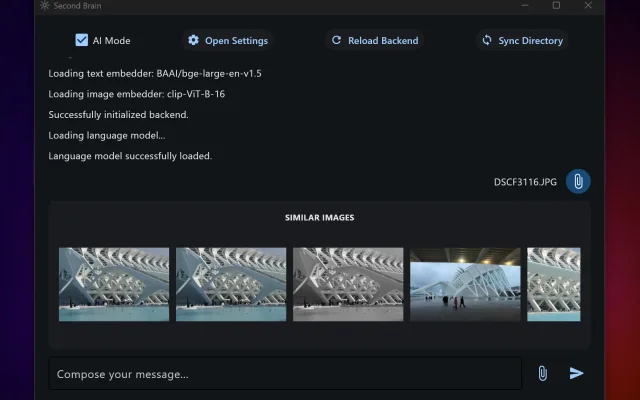Click the Second Brain app icon in title bar
This screenshot has width=640, height=400.
(45, 5)
